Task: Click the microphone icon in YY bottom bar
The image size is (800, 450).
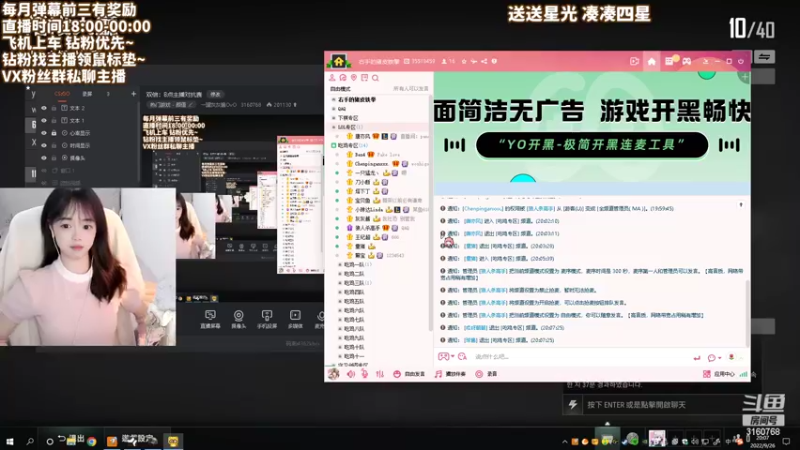Action: coord(365,374)
